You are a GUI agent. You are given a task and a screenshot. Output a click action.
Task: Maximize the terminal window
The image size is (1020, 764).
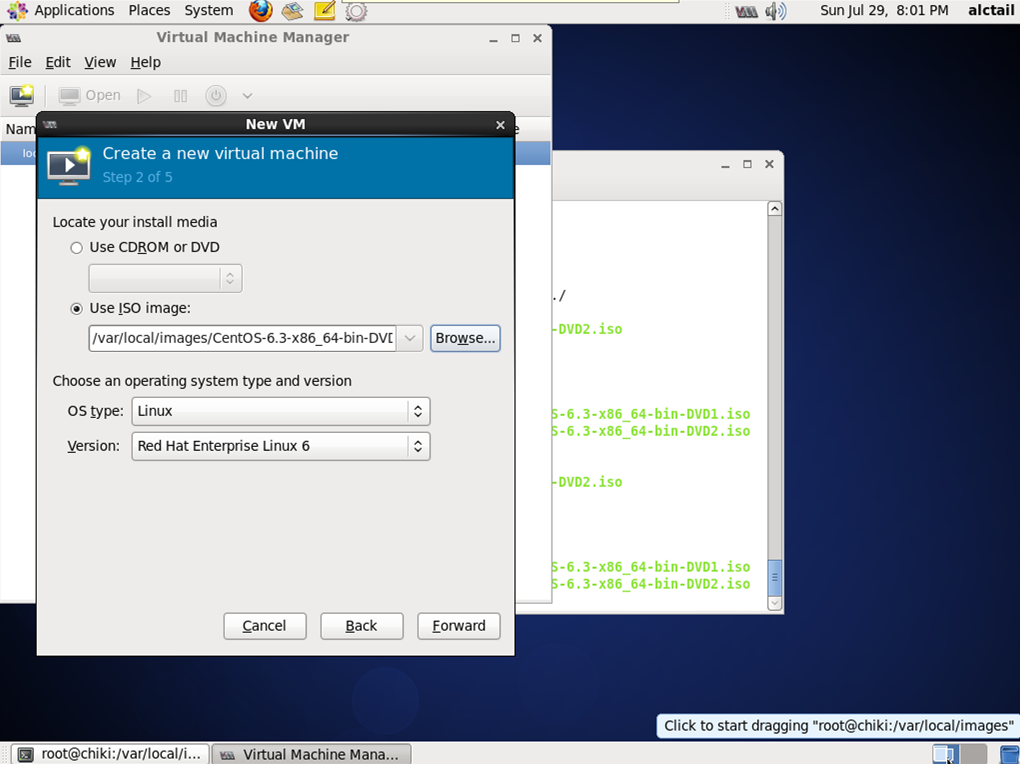point(747,164)
